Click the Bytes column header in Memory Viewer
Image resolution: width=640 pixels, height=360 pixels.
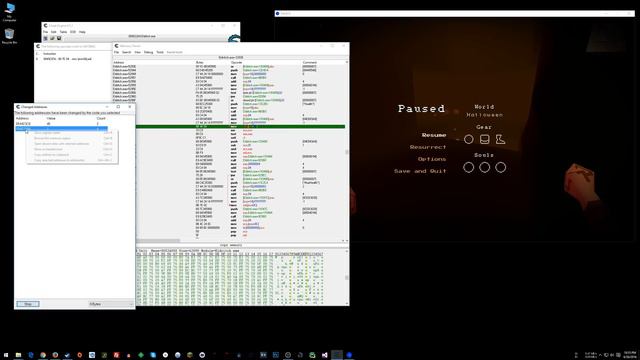(x=200, y=62)
